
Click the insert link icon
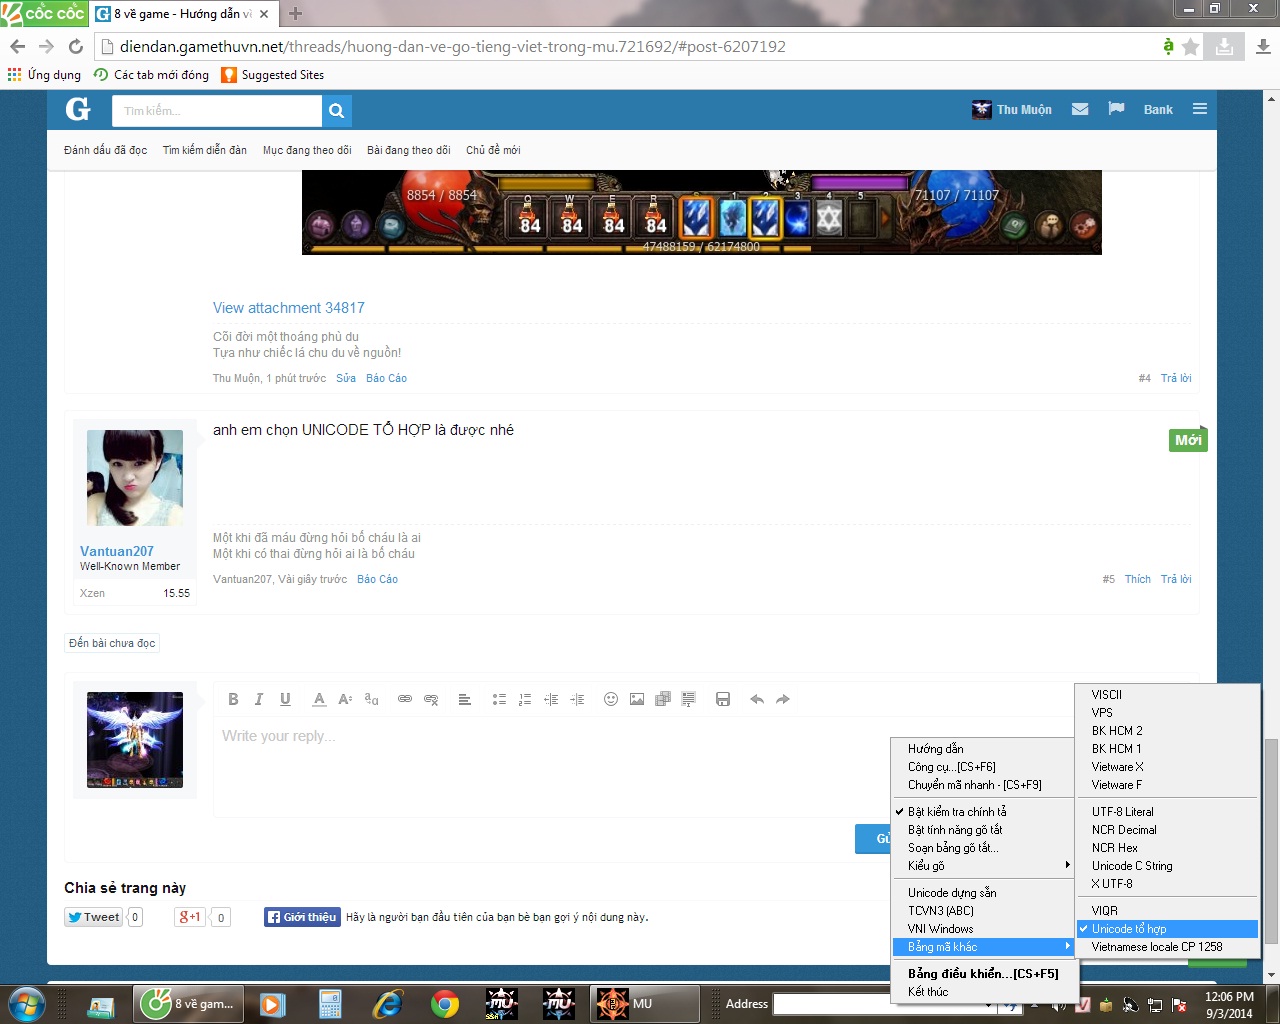[x=405, y=699]
